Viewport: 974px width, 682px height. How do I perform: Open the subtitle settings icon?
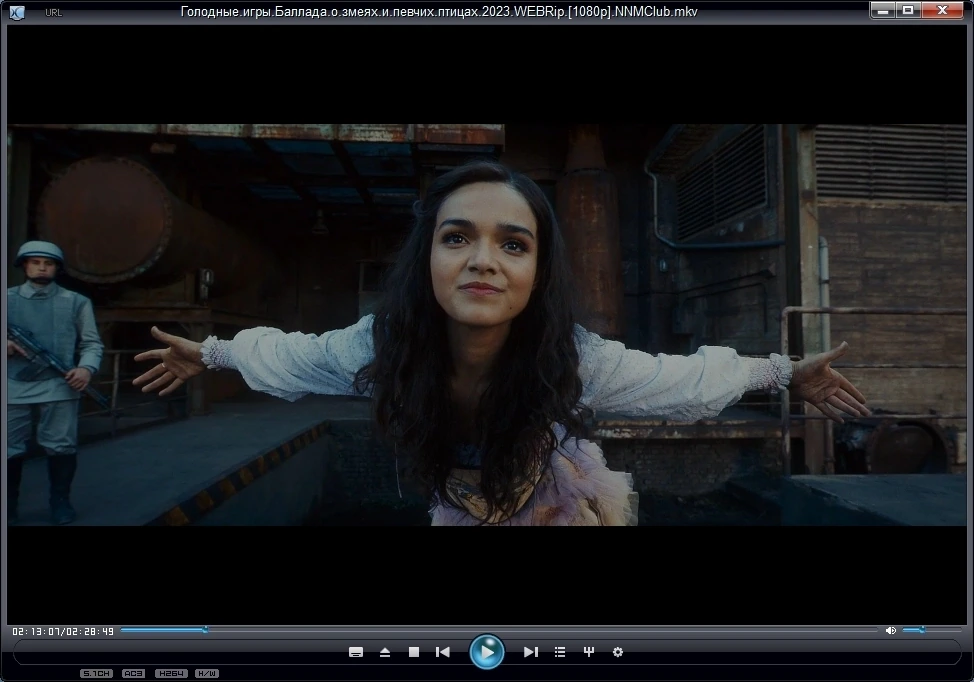(x=356, y=652)
